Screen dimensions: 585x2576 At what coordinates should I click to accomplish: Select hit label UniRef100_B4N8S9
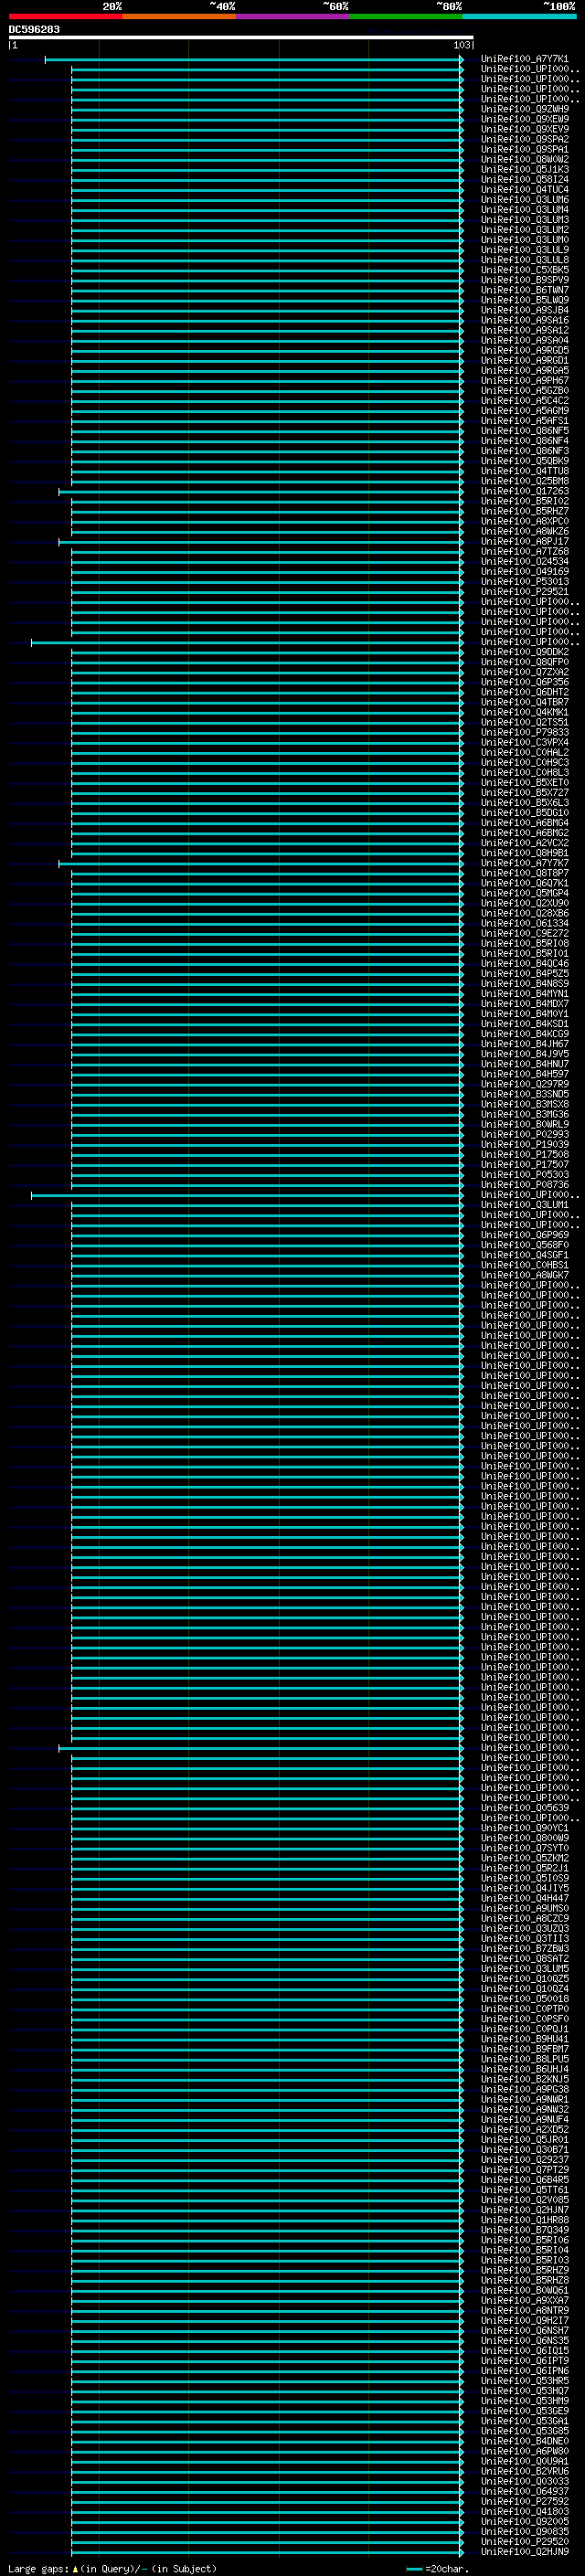pyautogui.click(x=525, y=984)
